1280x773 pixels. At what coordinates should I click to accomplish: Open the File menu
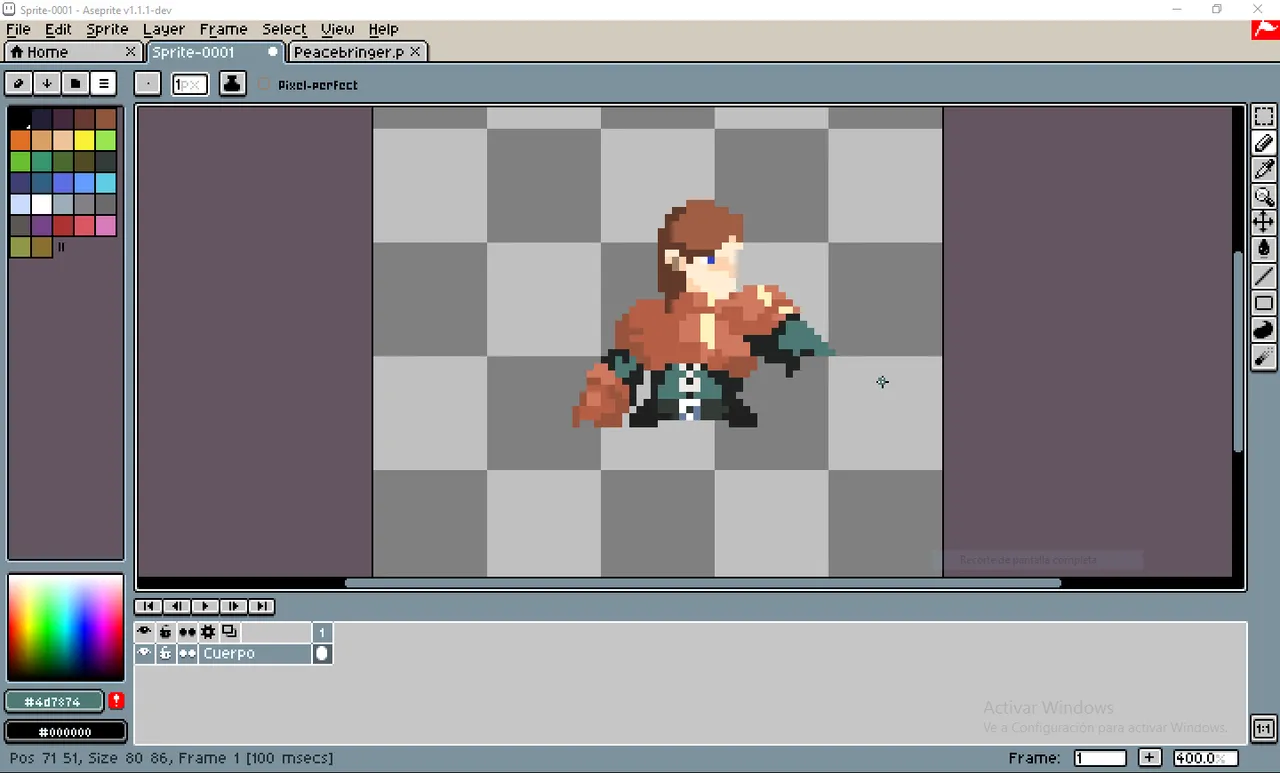click(18, 29)
